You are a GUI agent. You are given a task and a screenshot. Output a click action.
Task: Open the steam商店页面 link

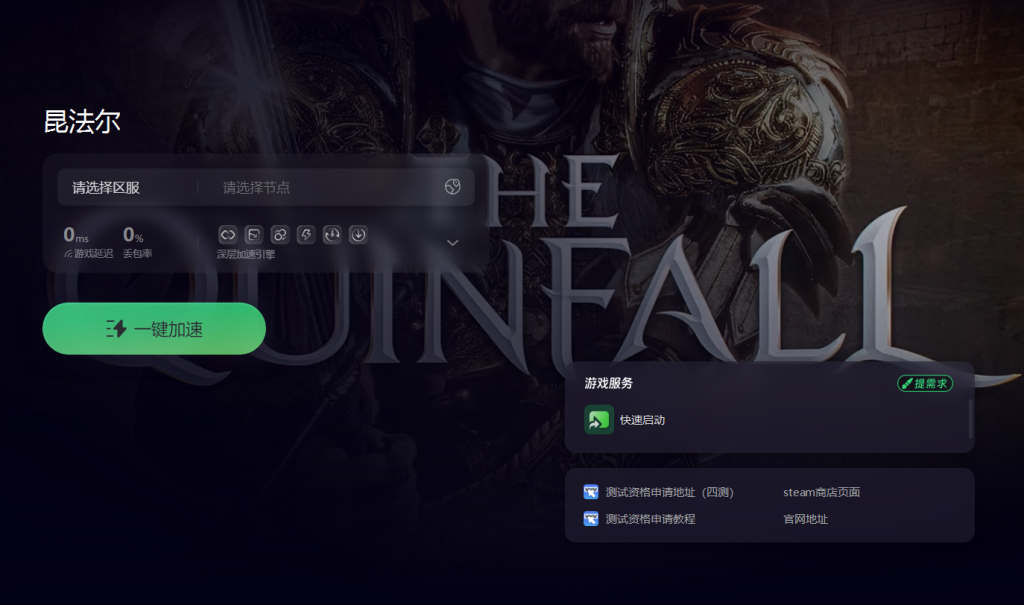tap(822, 492)
